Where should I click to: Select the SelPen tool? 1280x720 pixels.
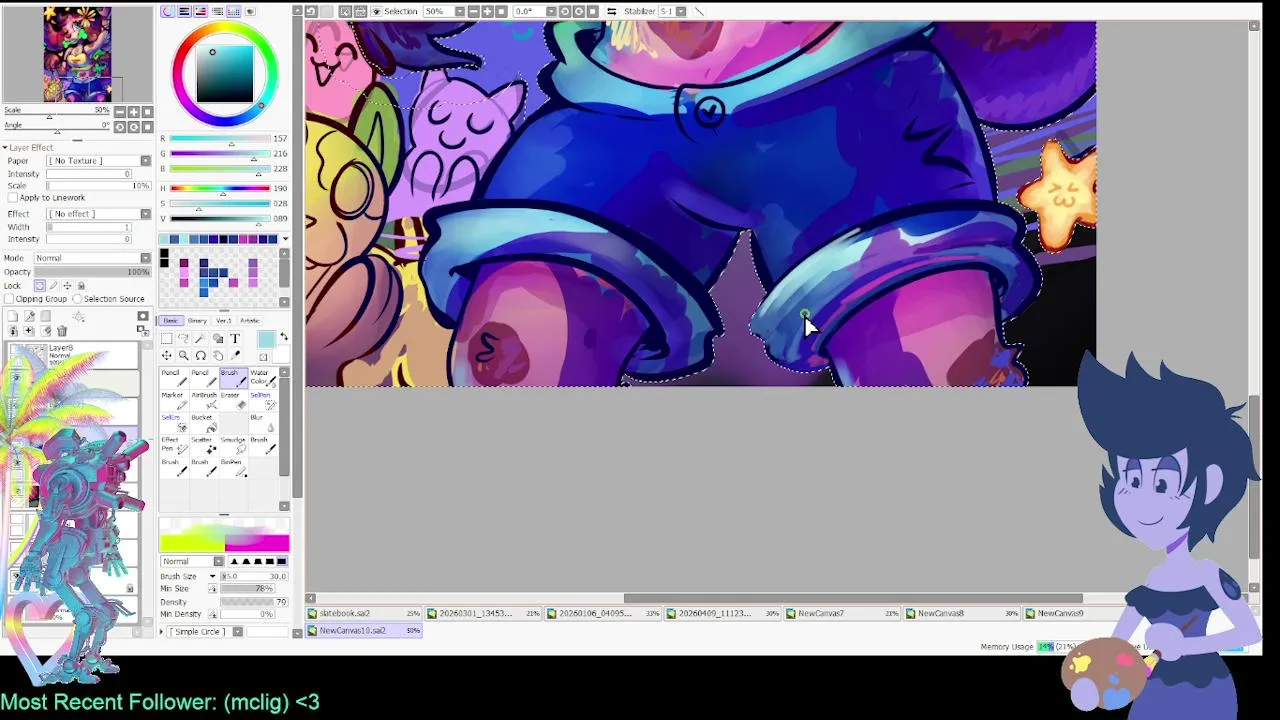click(262, 400)
